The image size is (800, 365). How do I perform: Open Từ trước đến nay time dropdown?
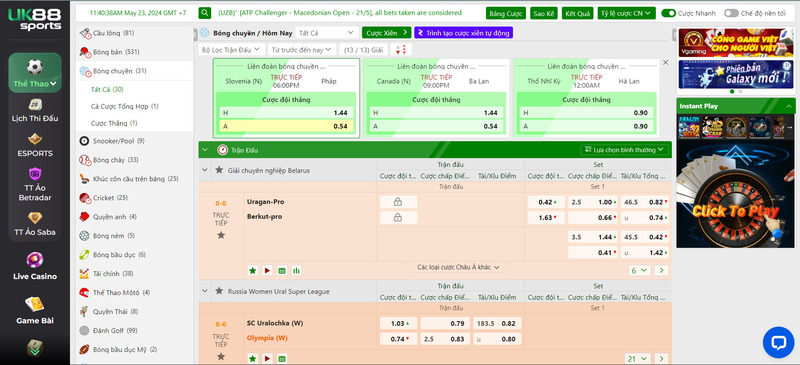click(301, 50)
